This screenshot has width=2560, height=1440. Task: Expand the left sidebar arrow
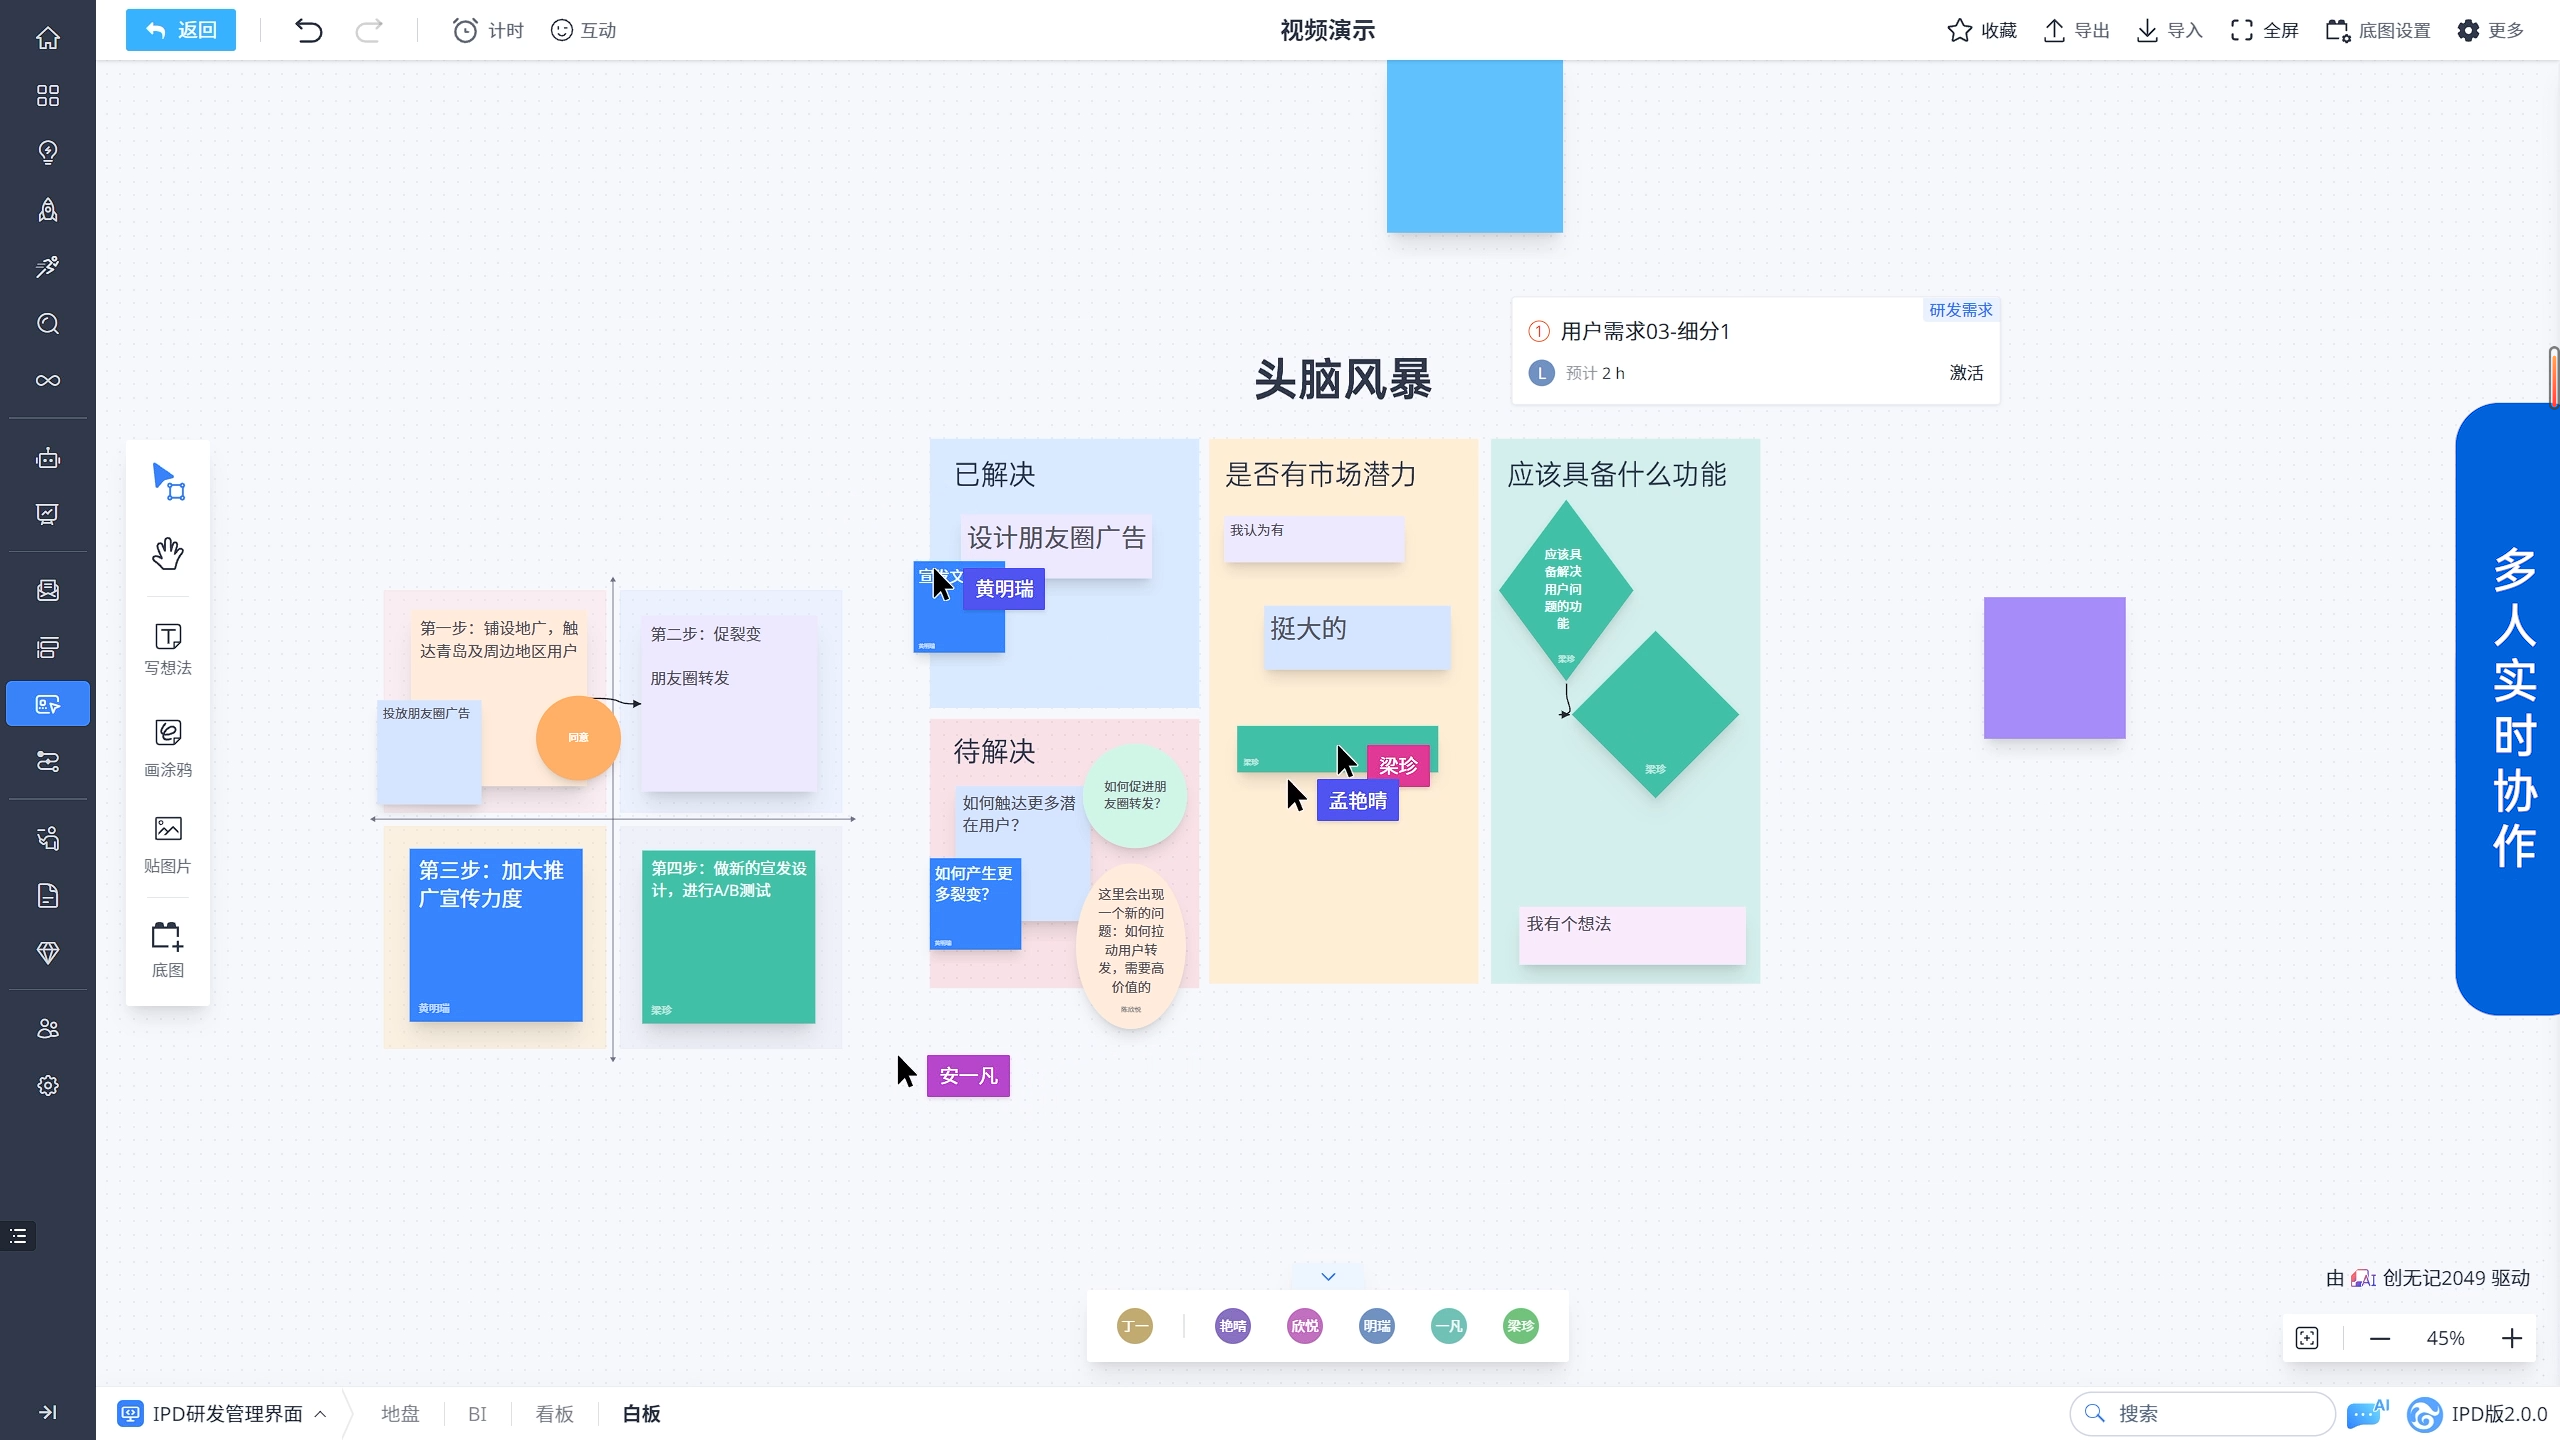[47, 1412]
